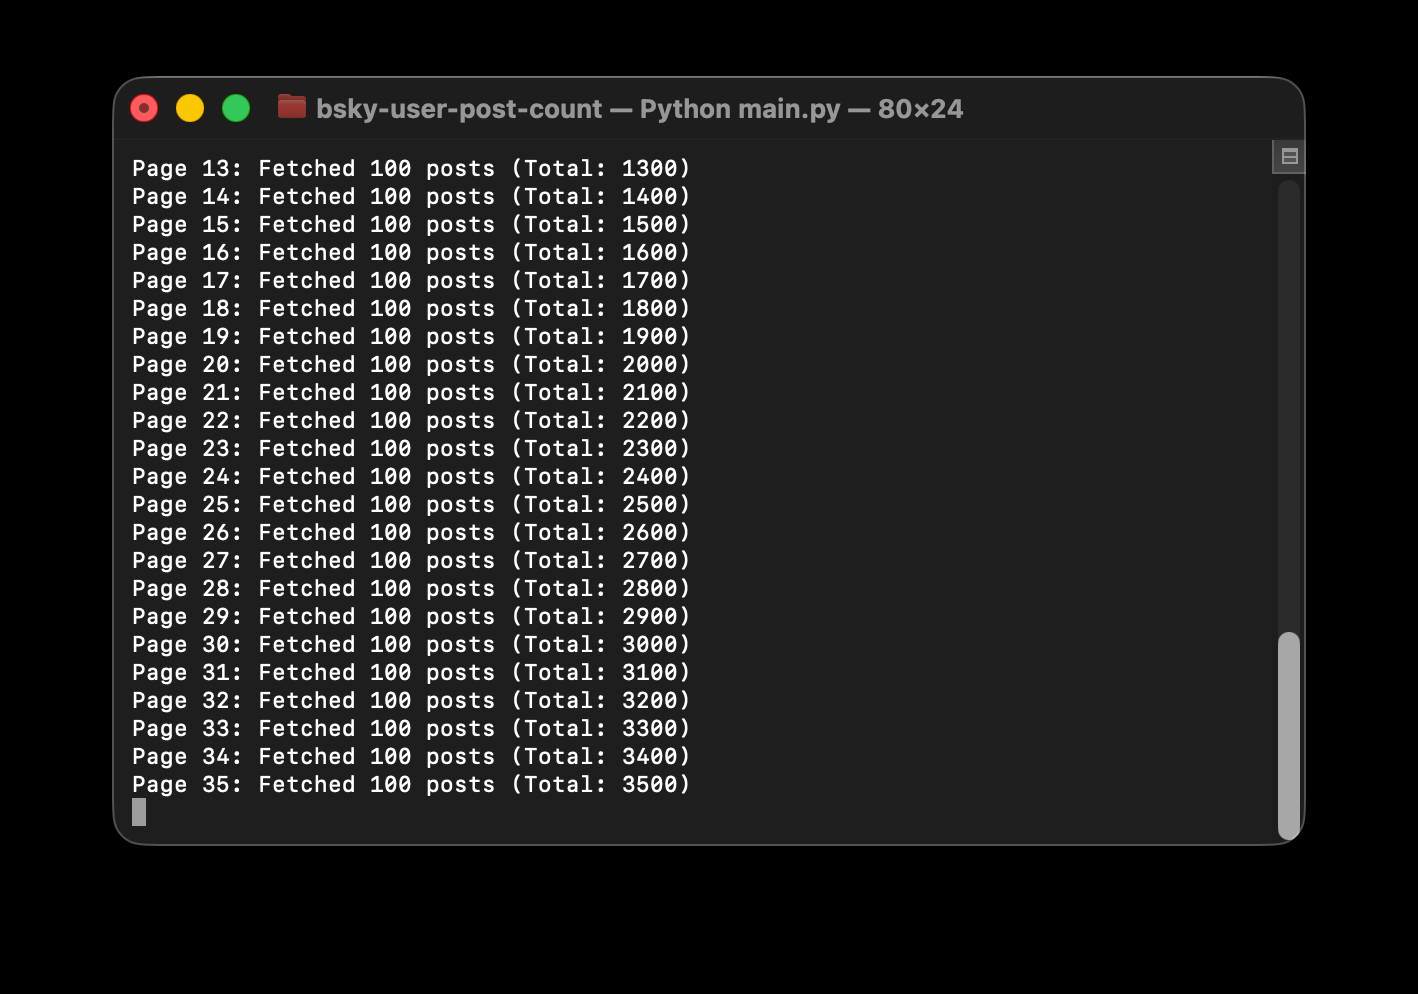The height and width of the screenshot is (994, 1418).
Task: Click the Page 35 output line
Action: 410,785
